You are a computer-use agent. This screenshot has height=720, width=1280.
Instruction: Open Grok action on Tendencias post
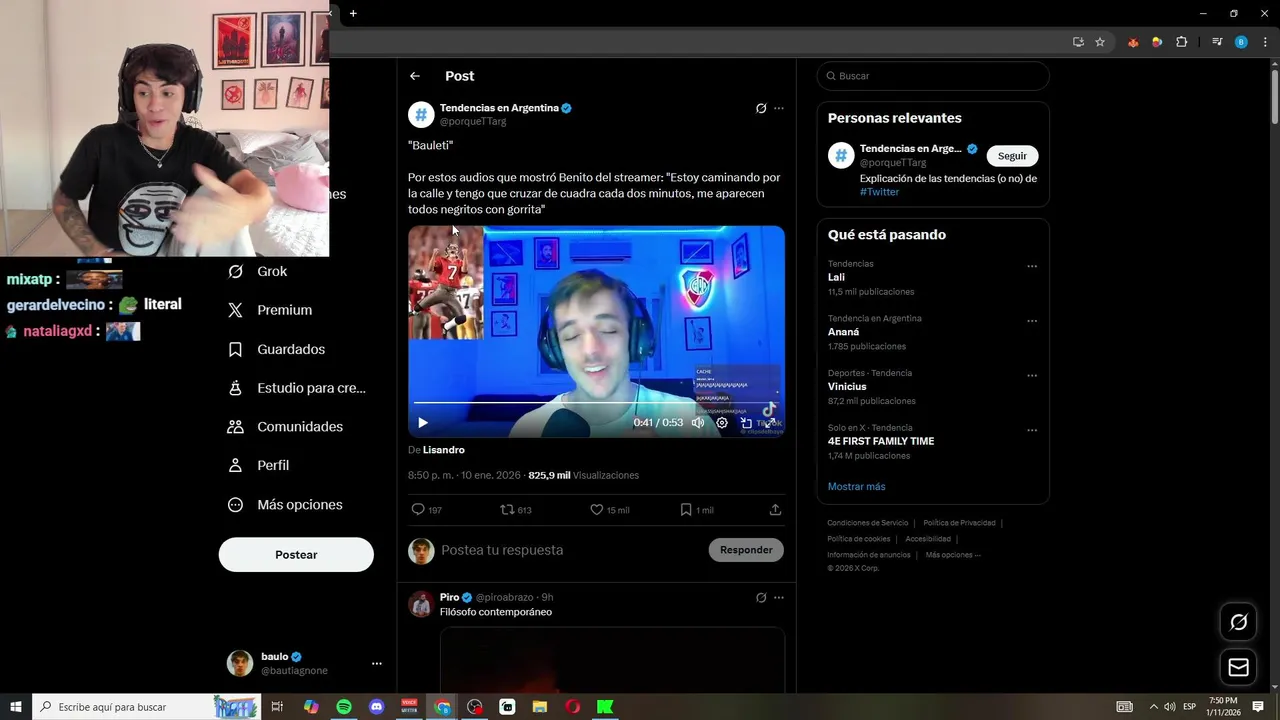pos(761,108)
